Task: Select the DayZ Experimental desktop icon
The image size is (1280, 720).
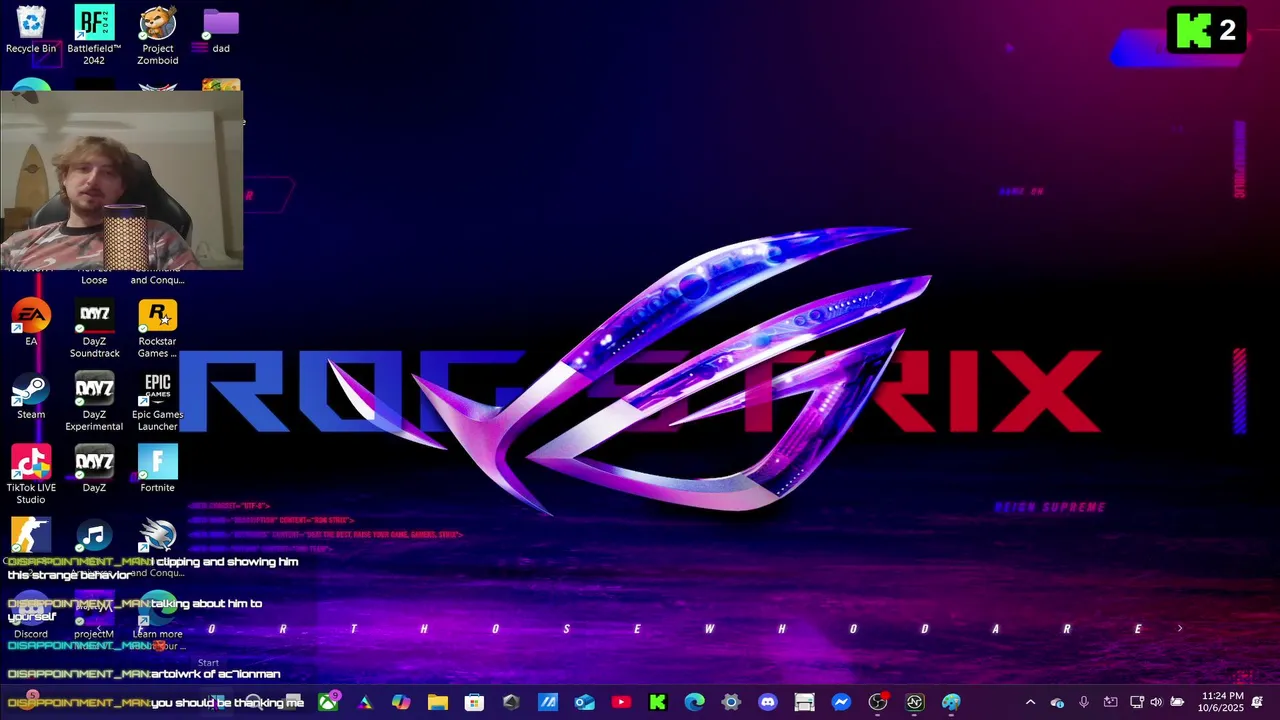Action: coord(94,402)
